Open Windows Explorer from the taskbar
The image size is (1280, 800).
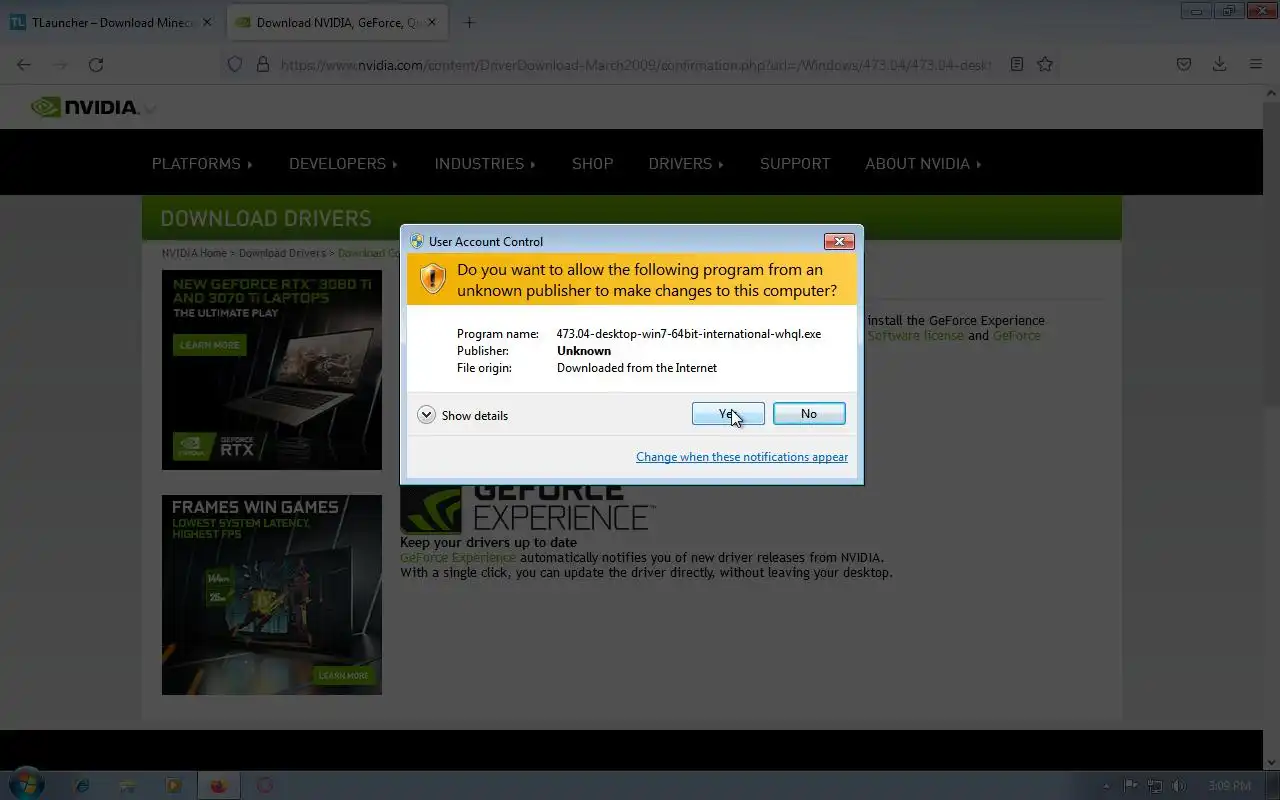pos(127,786)
